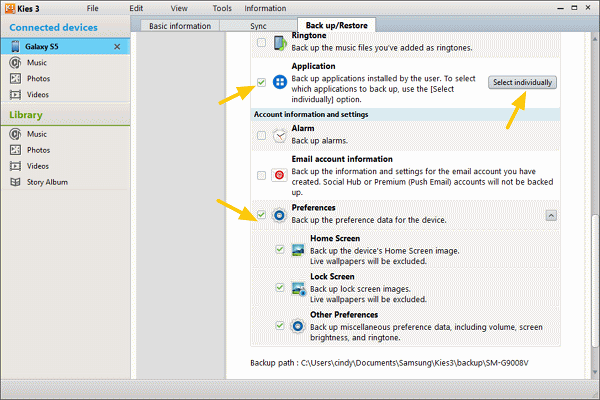Open Story Album book icon
Image resolution: width=600 pixels, height=400 pixels.
(x=15, y=182)
